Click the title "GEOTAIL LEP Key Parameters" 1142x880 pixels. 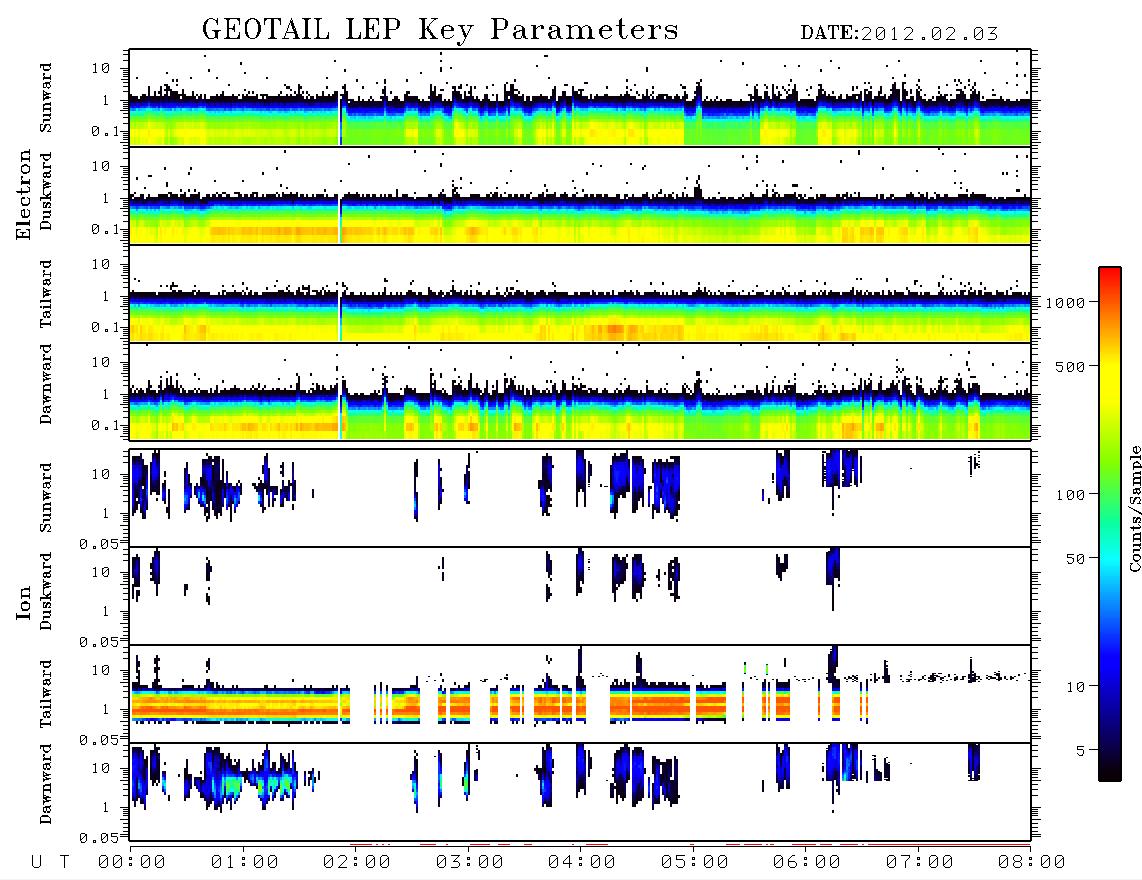[440, 29]
